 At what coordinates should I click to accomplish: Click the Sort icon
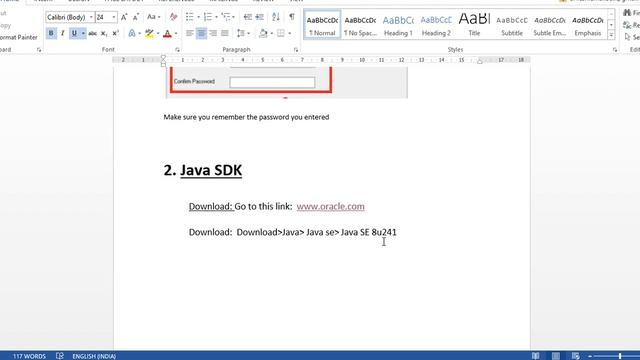coord(276,17)
